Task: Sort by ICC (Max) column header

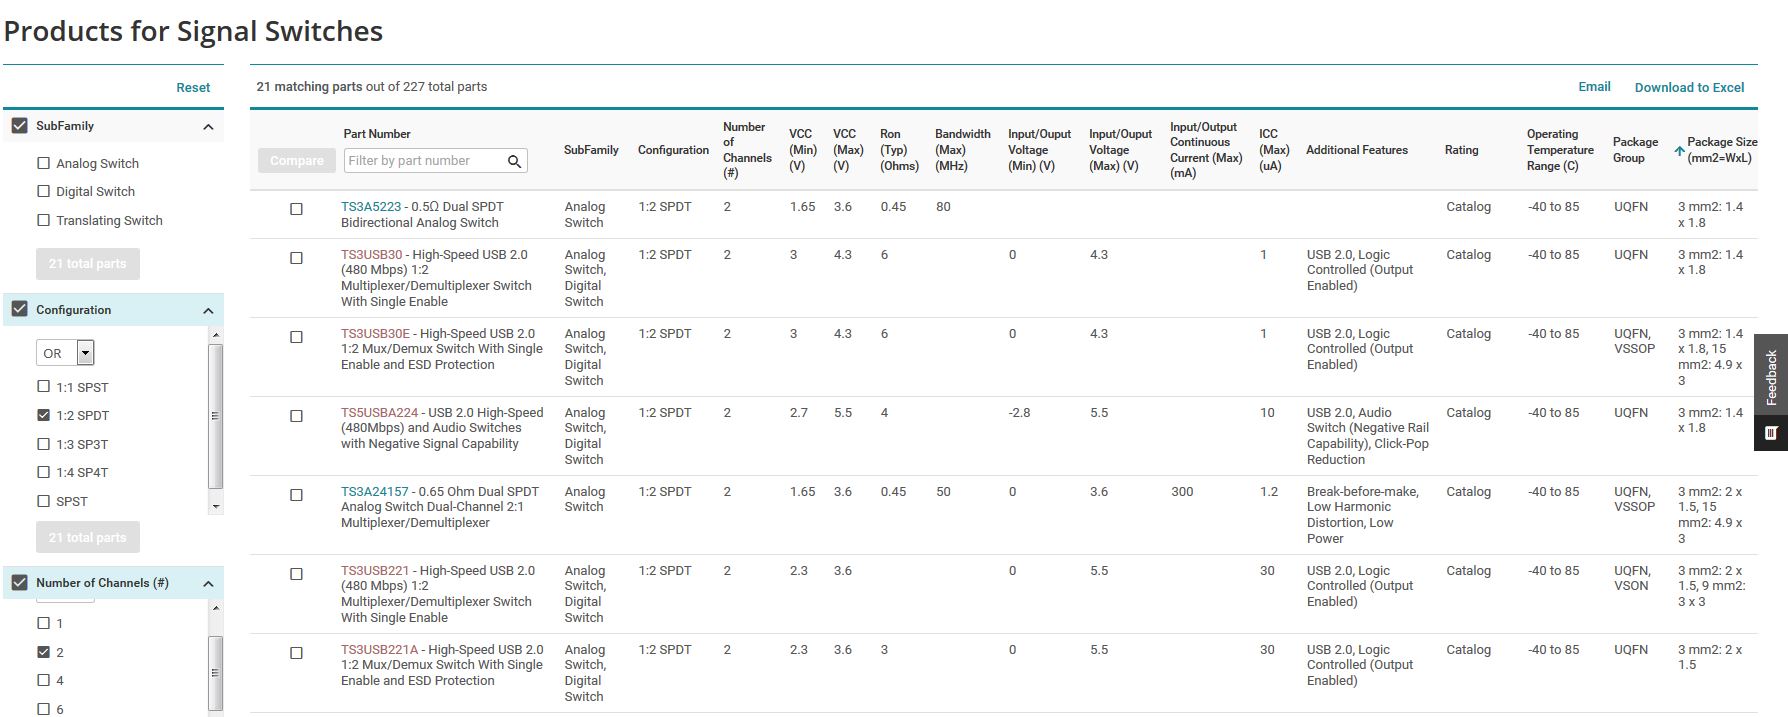Action: [1273, 150]
